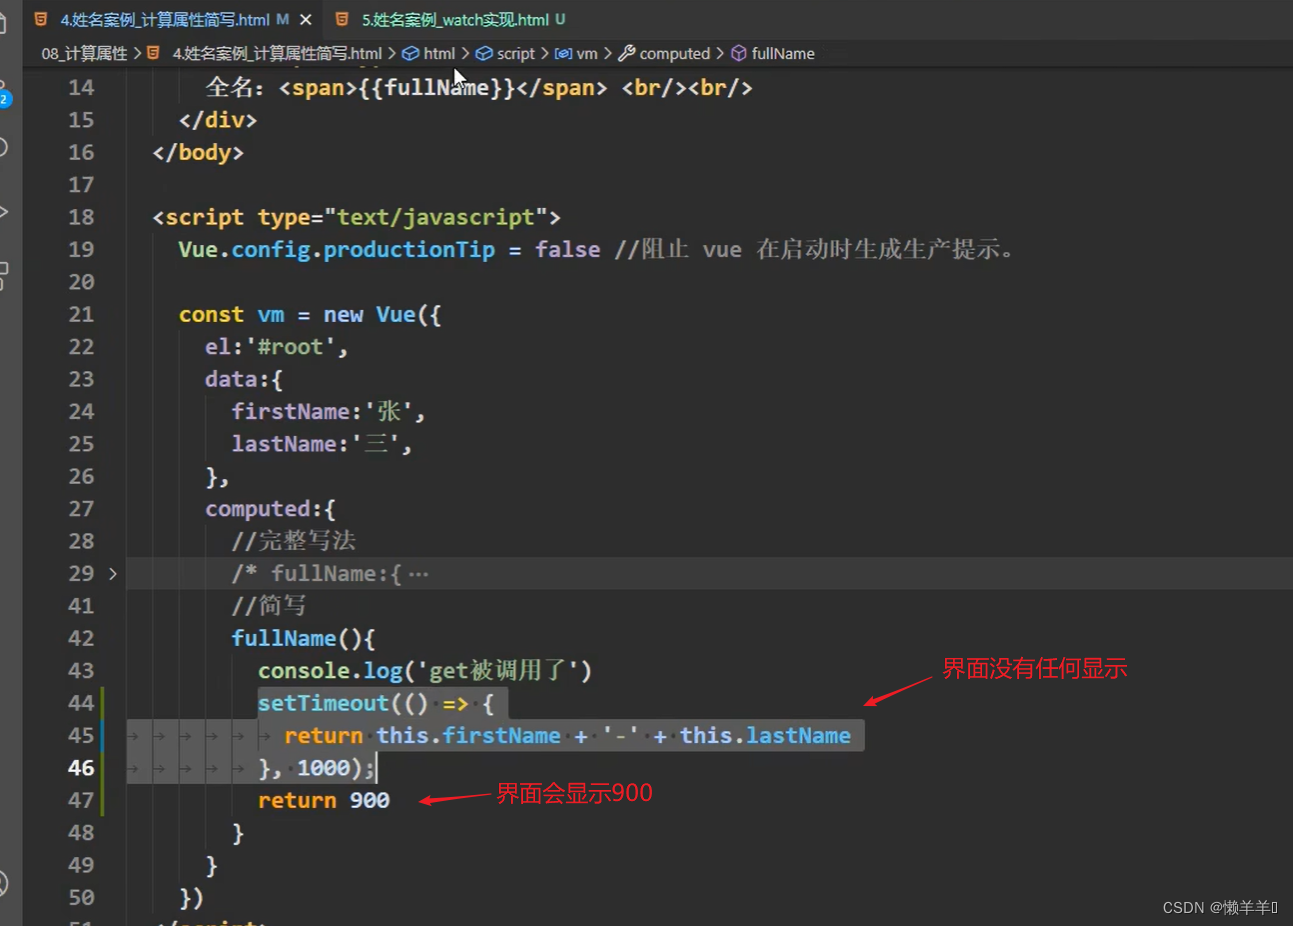Select the 4.姓名案例_计算属性简写.html editor tab
This screenshot has width=1293, height=926.
pos(165,20)
